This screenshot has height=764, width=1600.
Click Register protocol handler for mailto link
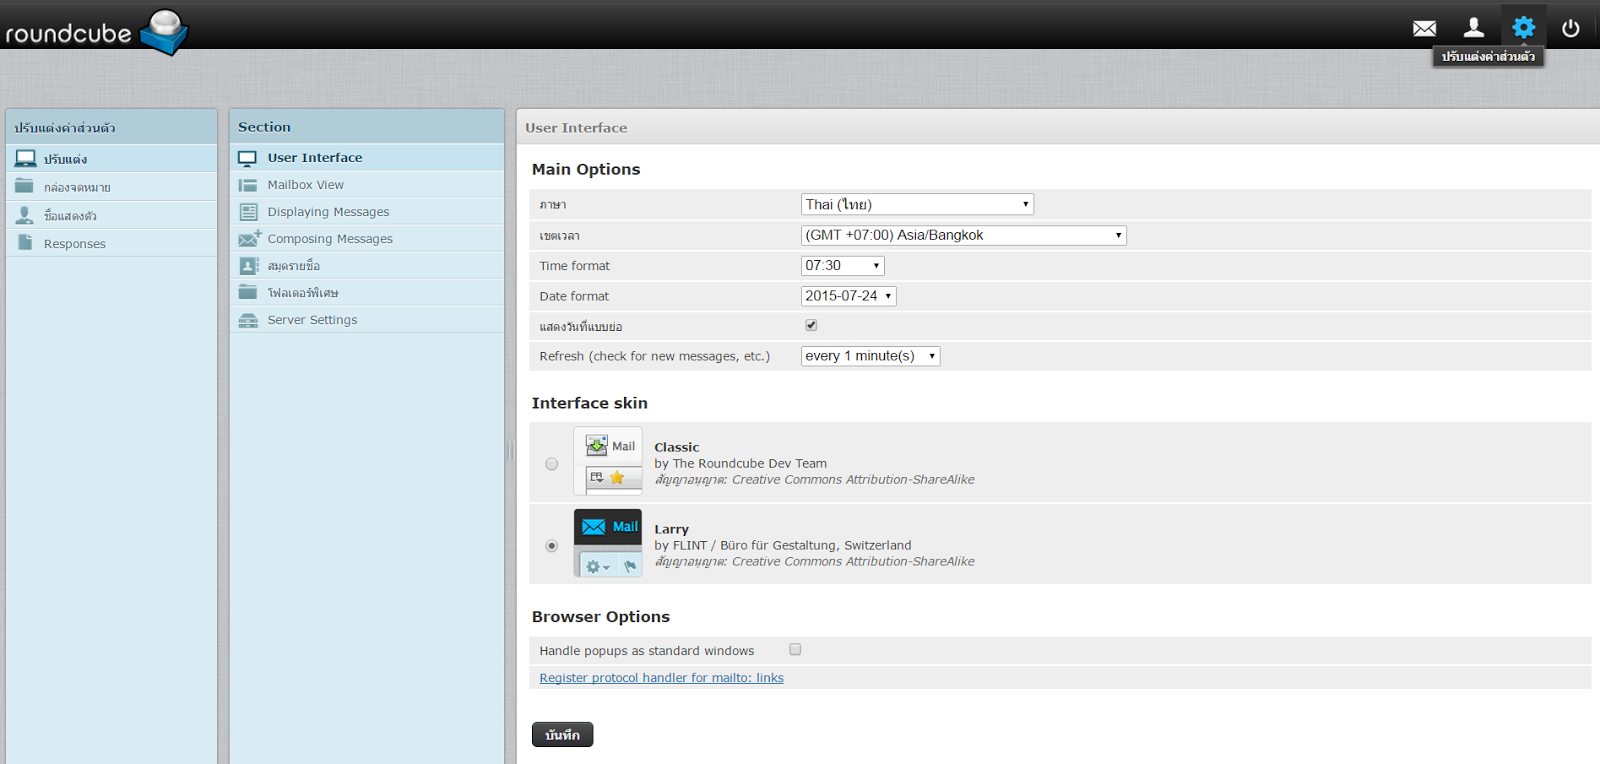(x=661, y=678)
